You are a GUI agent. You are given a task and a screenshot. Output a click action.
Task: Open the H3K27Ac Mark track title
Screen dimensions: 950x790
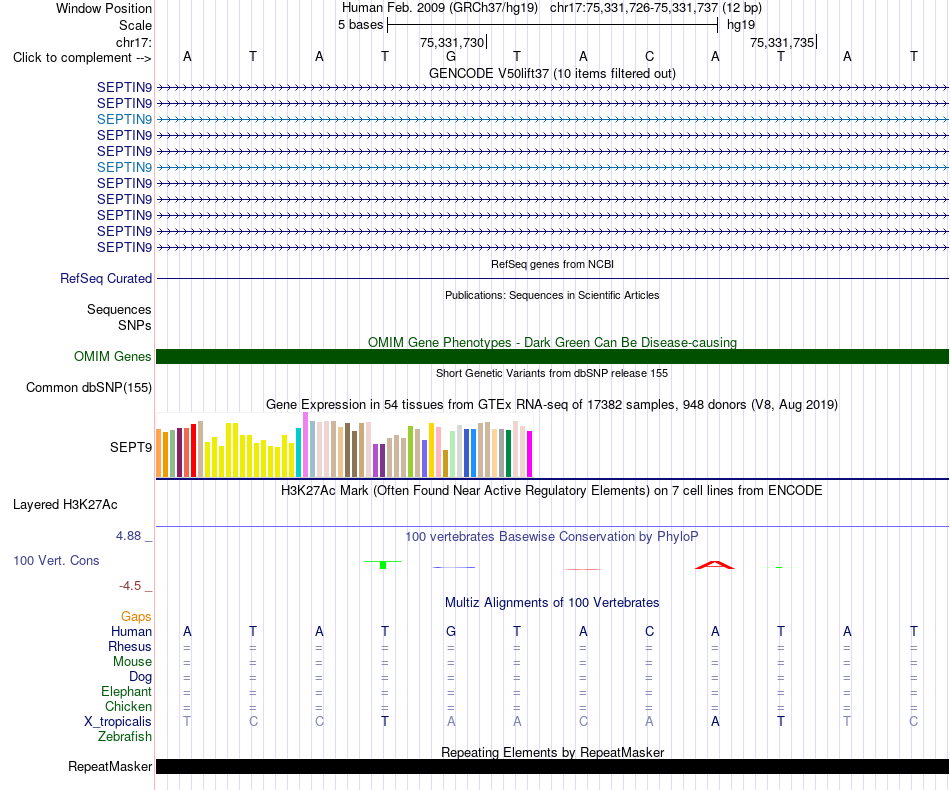click(552, 491)
